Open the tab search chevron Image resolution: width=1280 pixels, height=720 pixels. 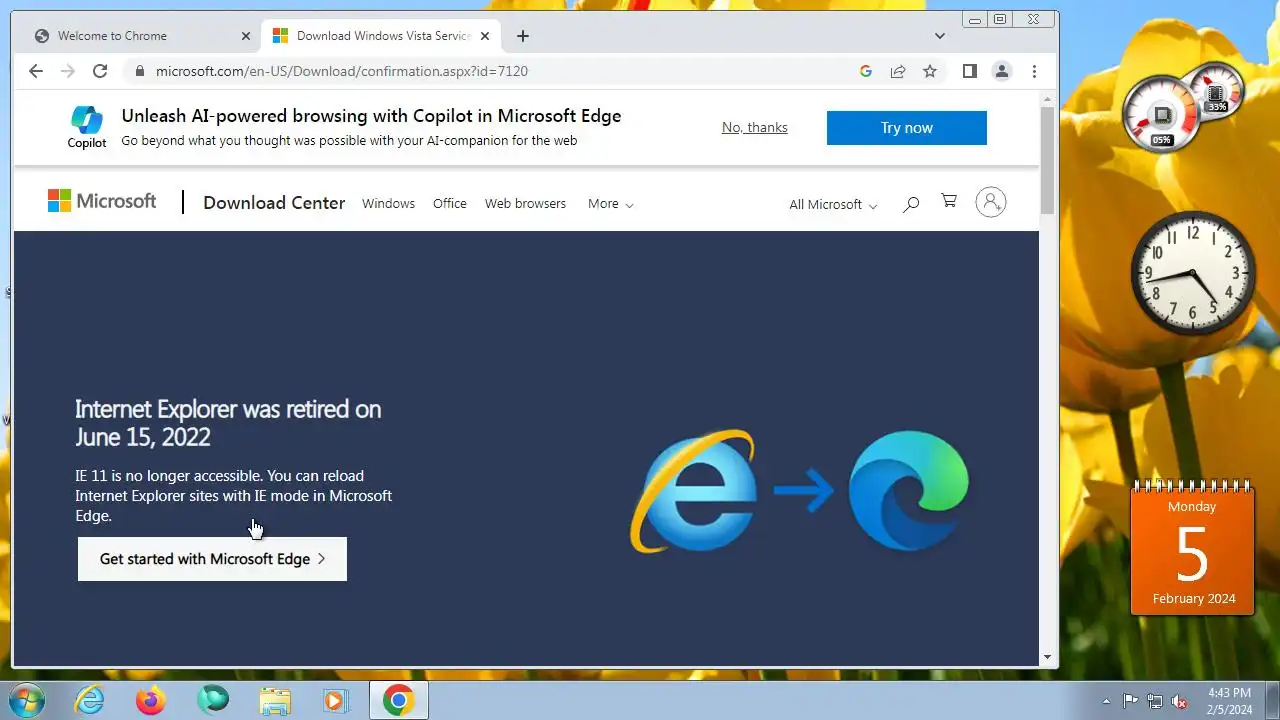(940, 36)
